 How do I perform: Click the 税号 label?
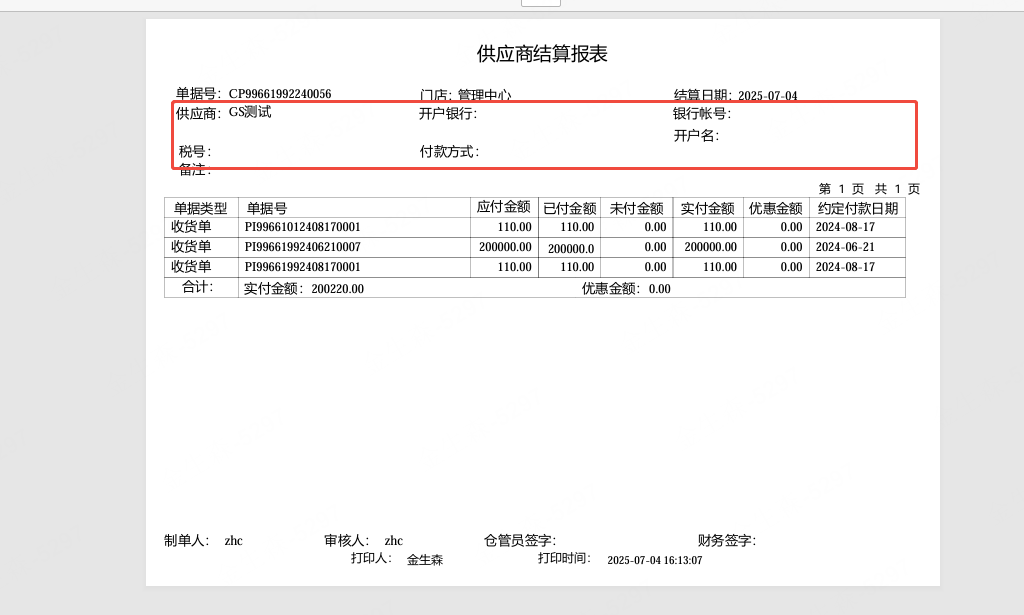coord(195,151)
